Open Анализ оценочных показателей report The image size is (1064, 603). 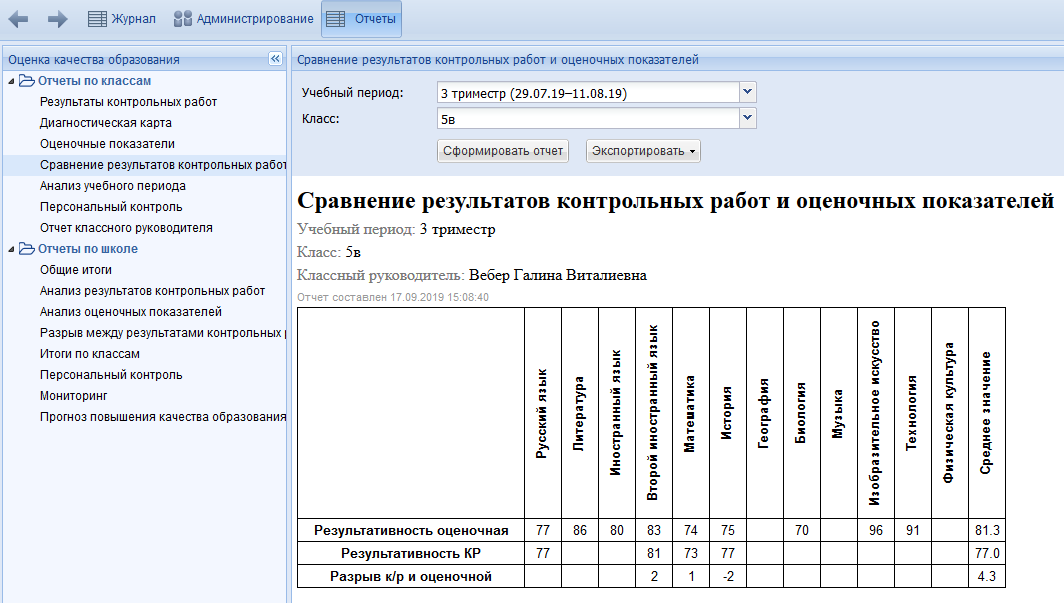pos(131,312)
